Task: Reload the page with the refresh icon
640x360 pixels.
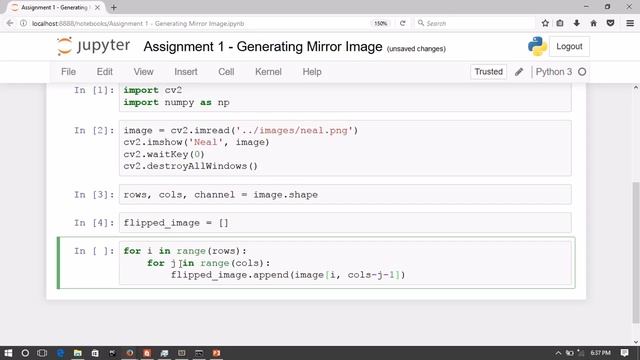Action: pos(402,23)
